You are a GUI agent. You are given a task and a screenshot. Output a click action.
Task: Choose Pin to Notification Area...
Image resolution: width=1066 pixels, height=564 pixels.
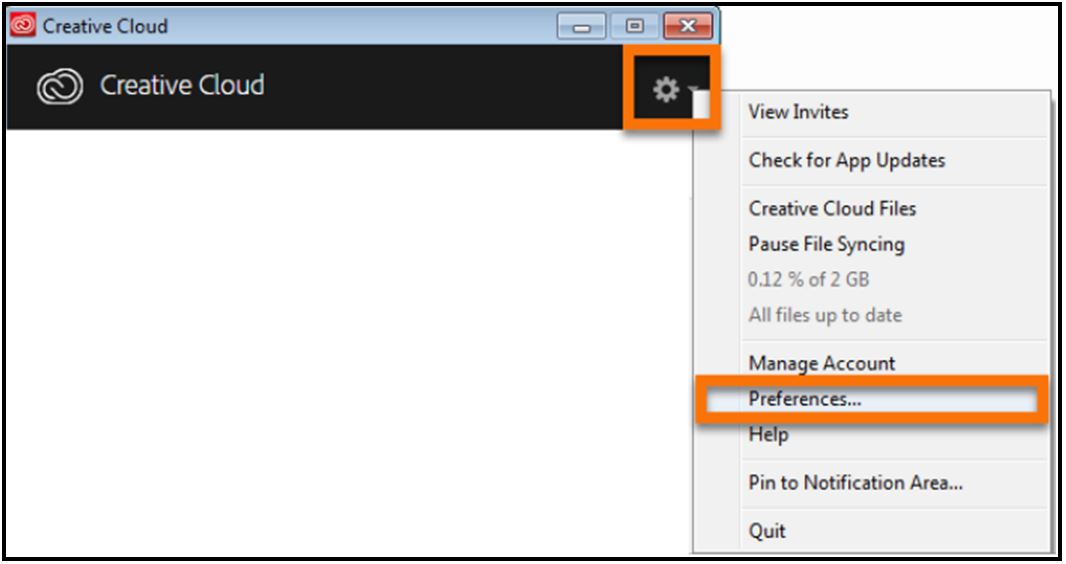855,482
